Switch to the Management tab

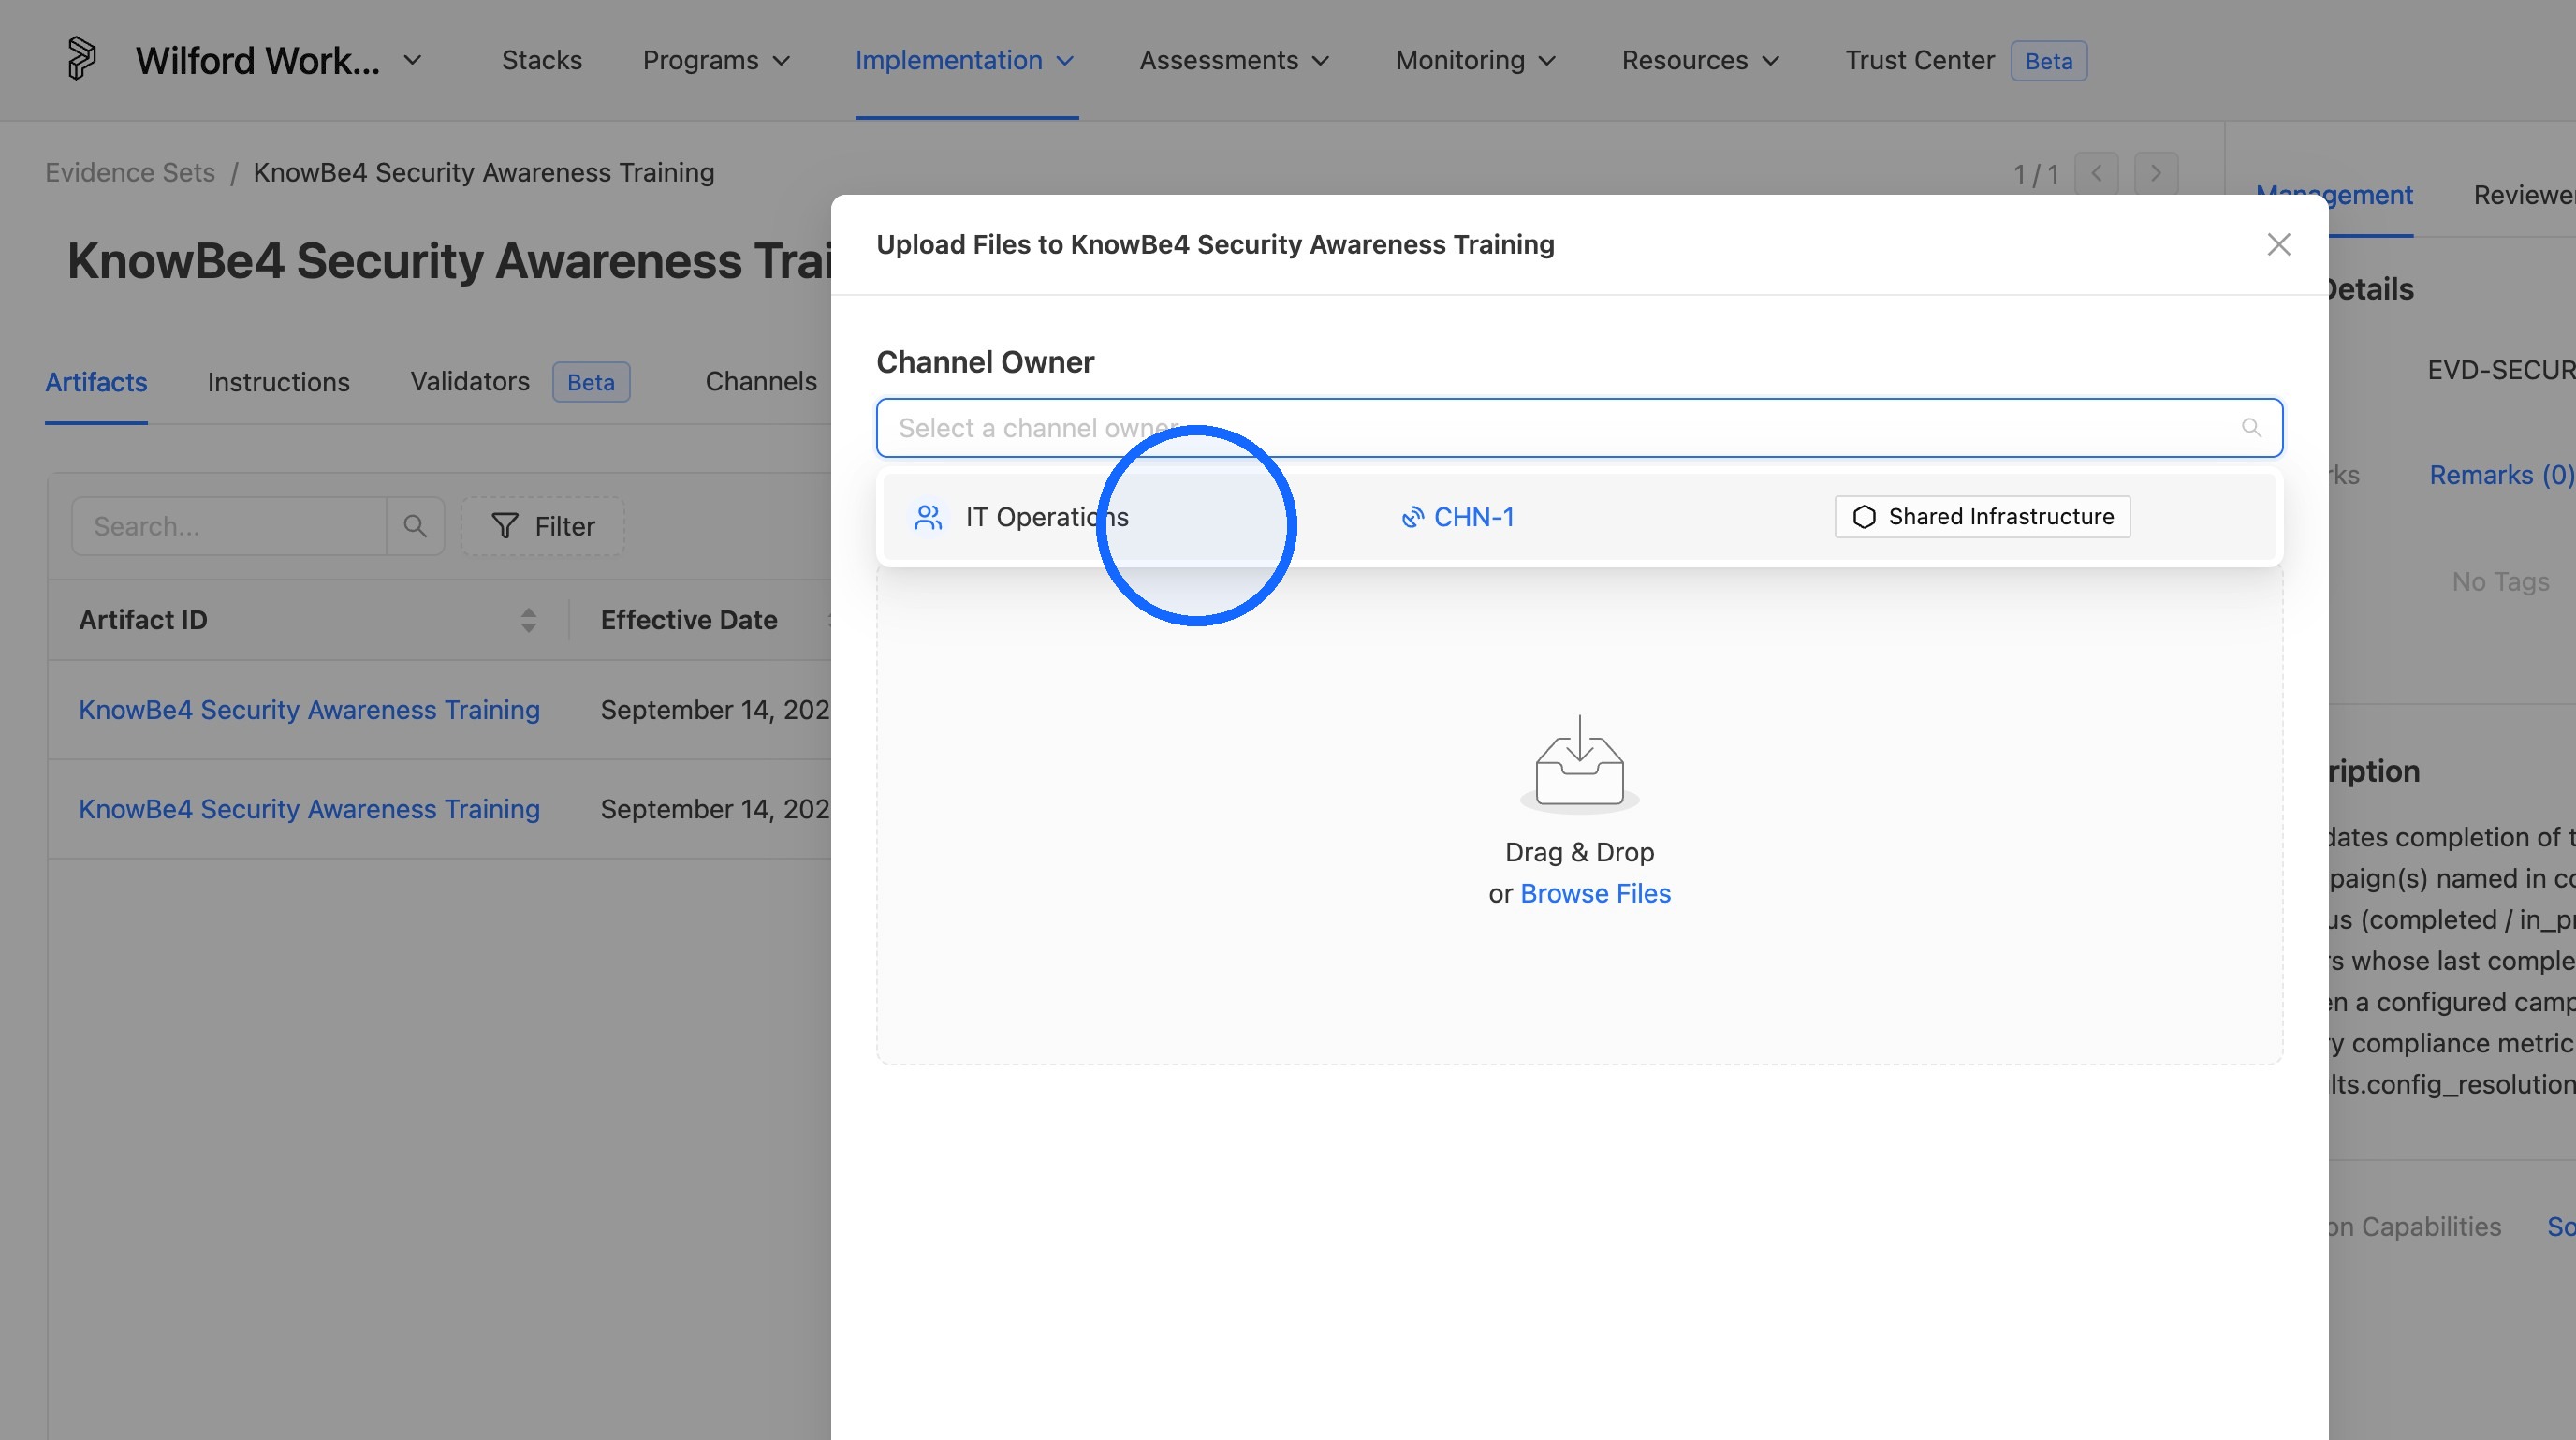click(x=2334, y=196)
